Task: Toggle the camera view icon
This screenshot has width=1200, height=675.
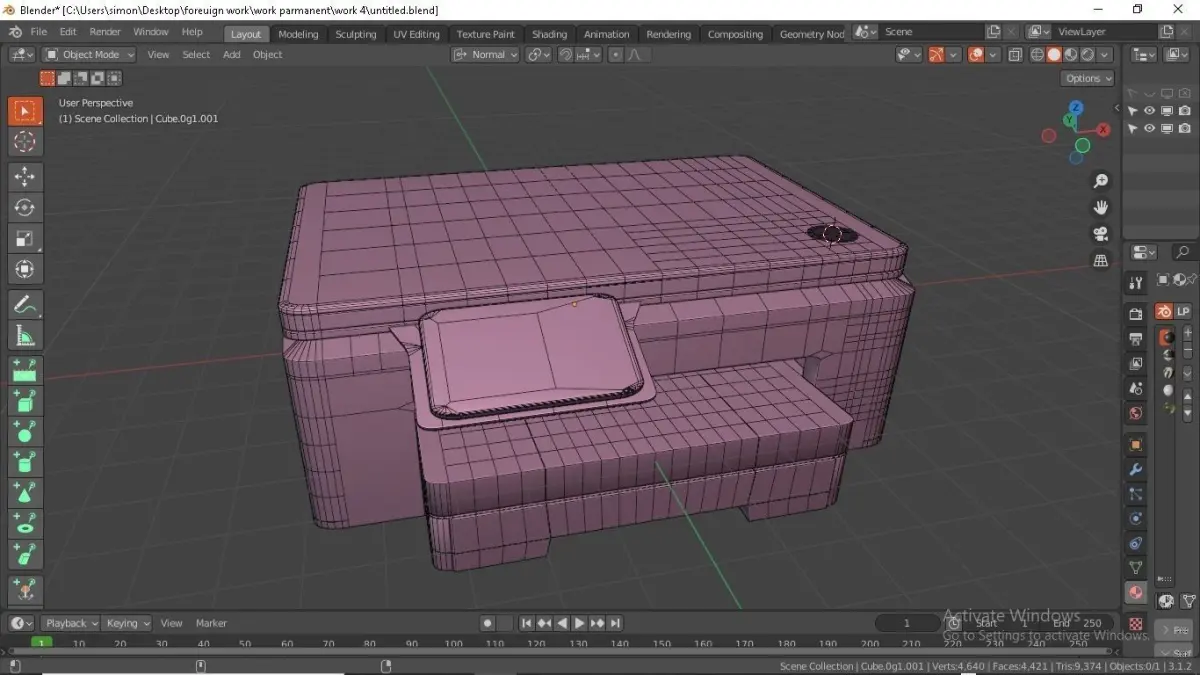Action: point(1101,233)
